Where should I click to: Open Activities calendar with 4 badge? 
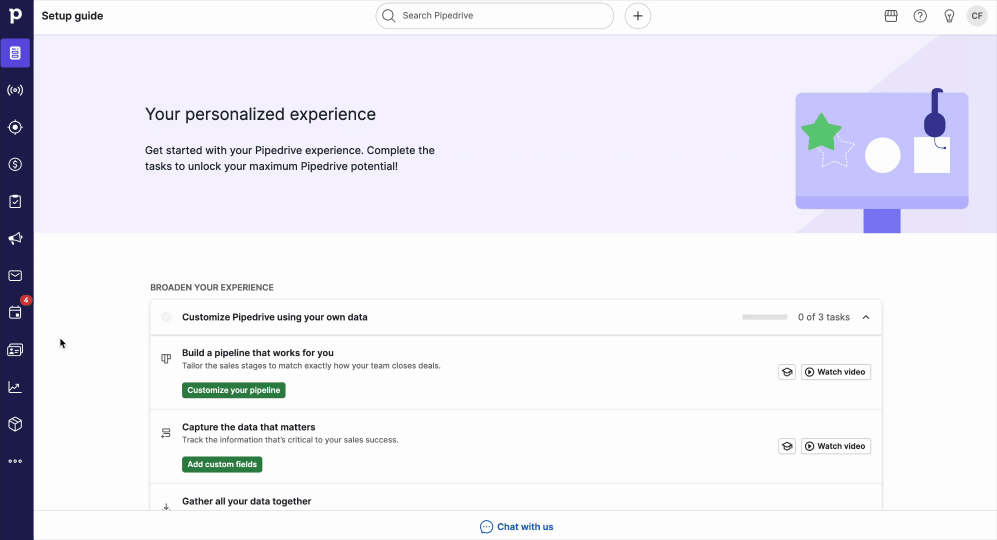15,312
